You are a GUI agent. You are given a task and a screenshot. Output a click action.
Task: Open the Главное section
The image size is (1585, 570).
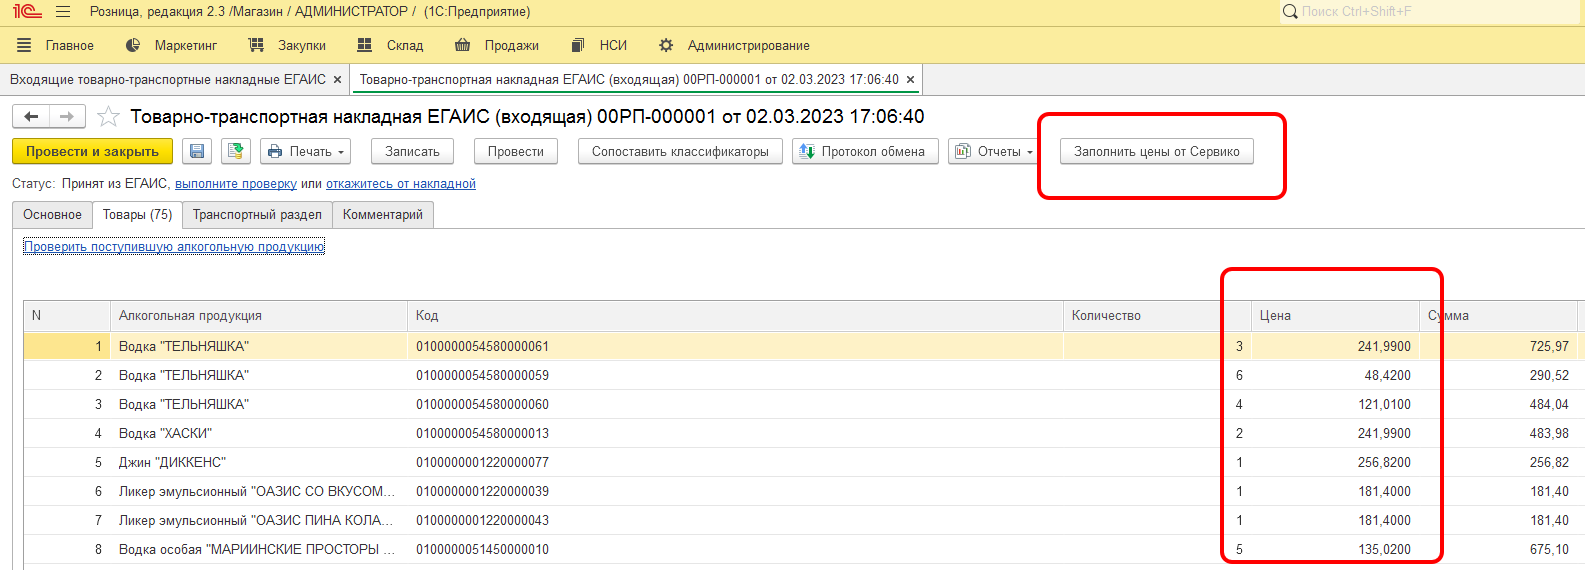(70, 45)
